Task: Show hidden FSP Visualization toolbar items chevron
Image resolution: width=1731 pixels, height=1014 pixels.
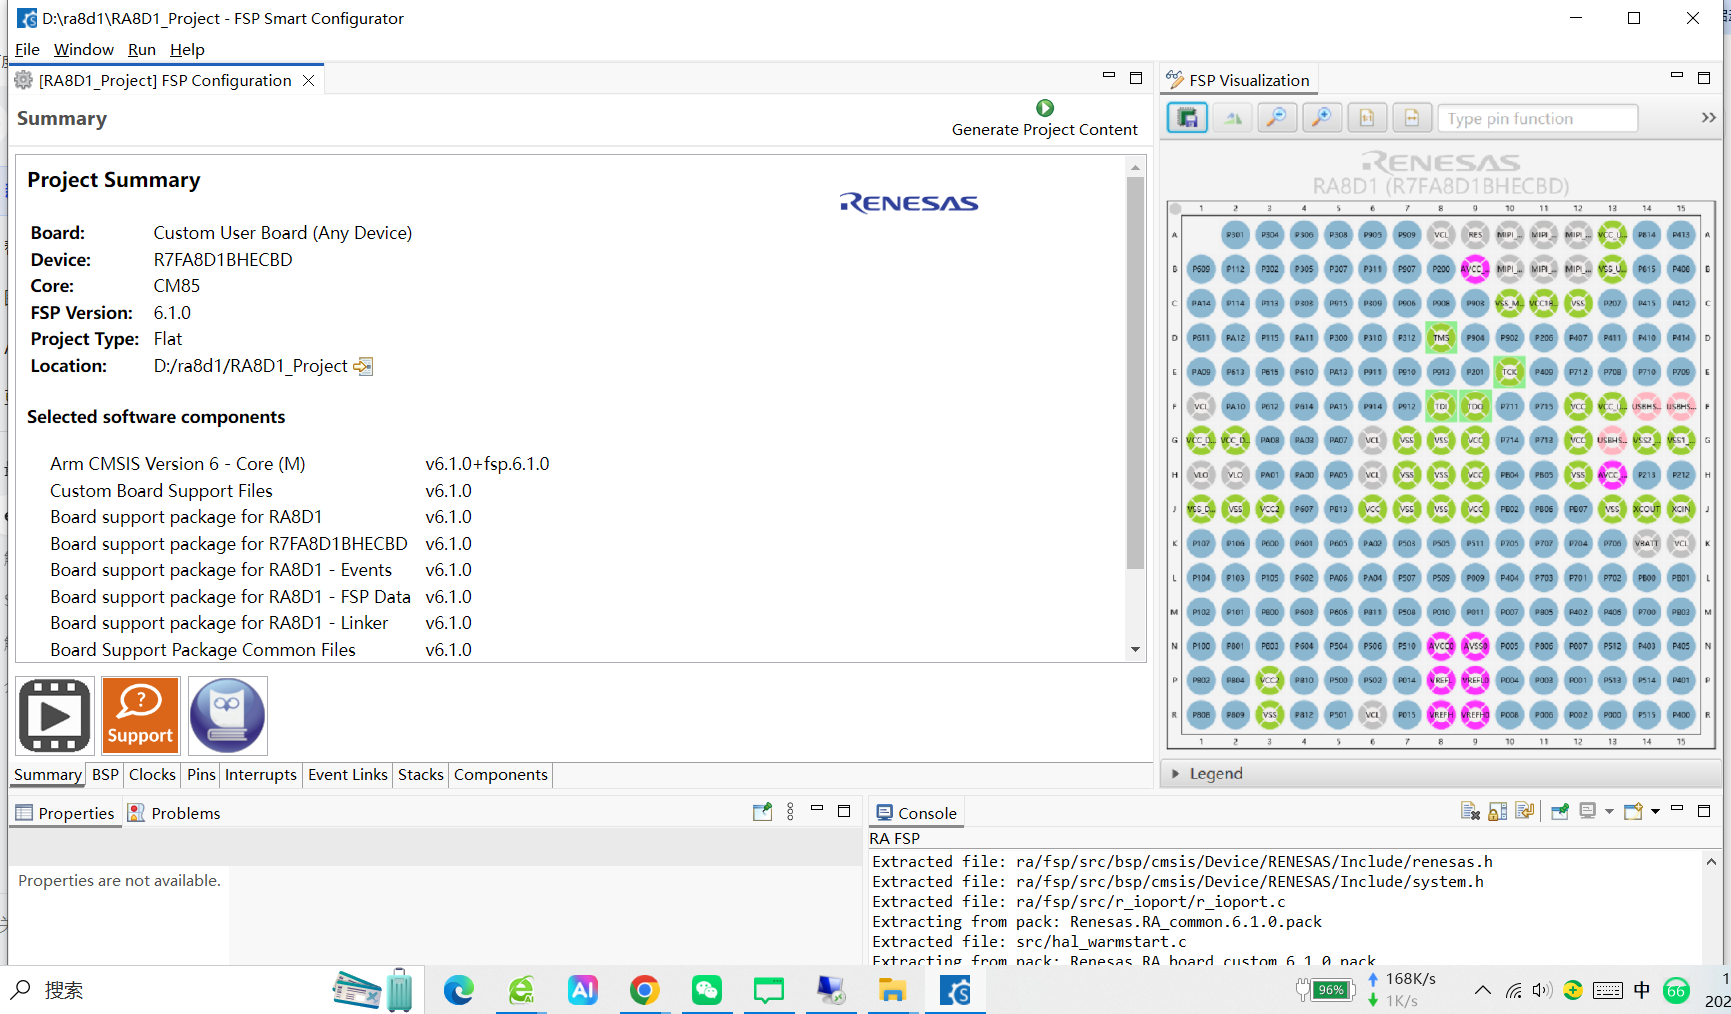Action: [x=1708, y=118]
